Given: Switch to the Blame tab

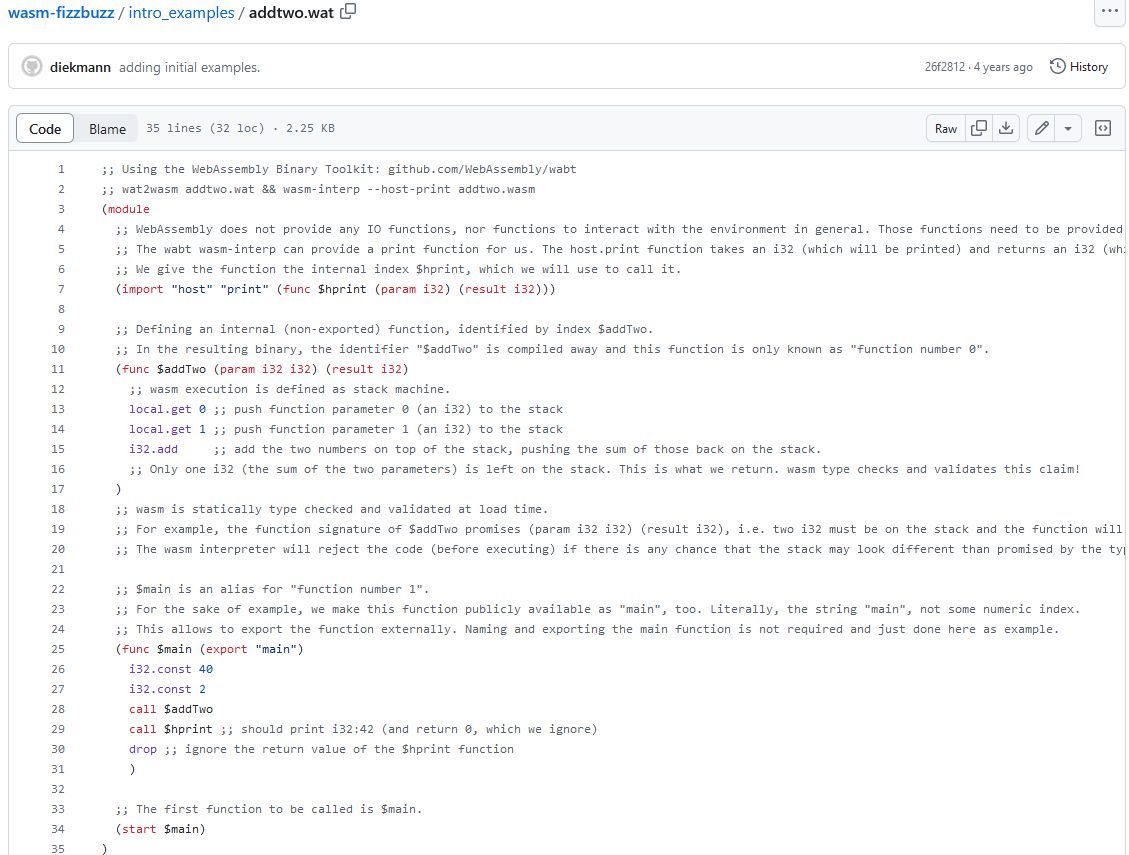Looking at the screenshot, I should [107, 129].
